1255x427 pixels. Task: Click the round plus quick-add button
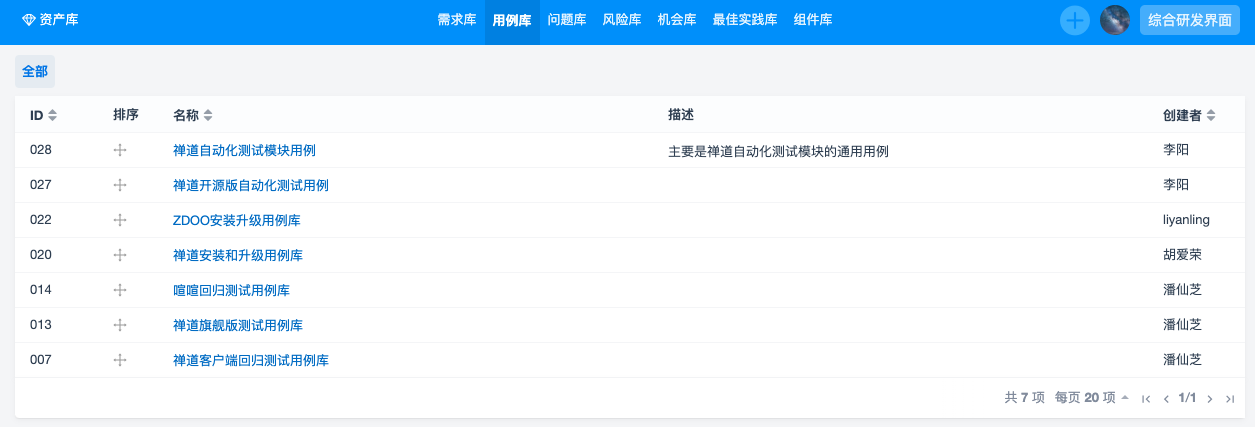(x=1075, y=20)
